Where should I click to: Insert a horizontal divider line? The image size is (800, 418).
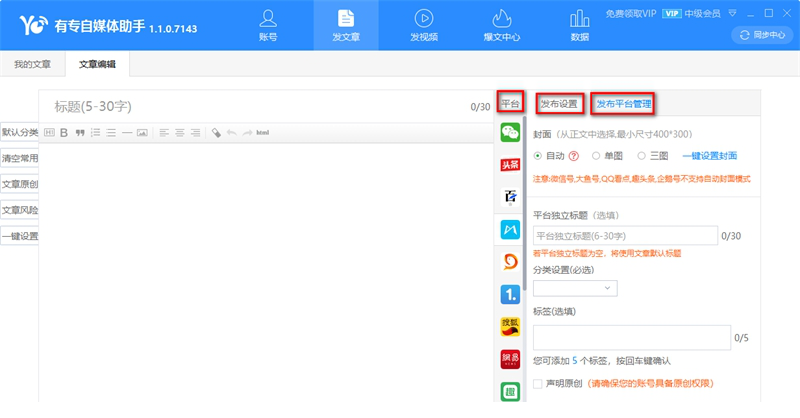[127, 133]
